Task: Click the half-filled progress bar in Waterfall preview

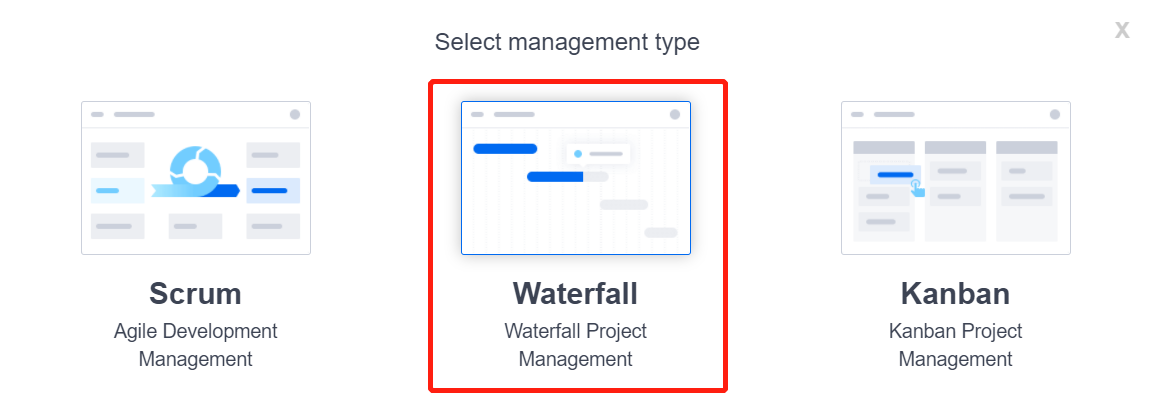Action: click(x=566, y=177)
